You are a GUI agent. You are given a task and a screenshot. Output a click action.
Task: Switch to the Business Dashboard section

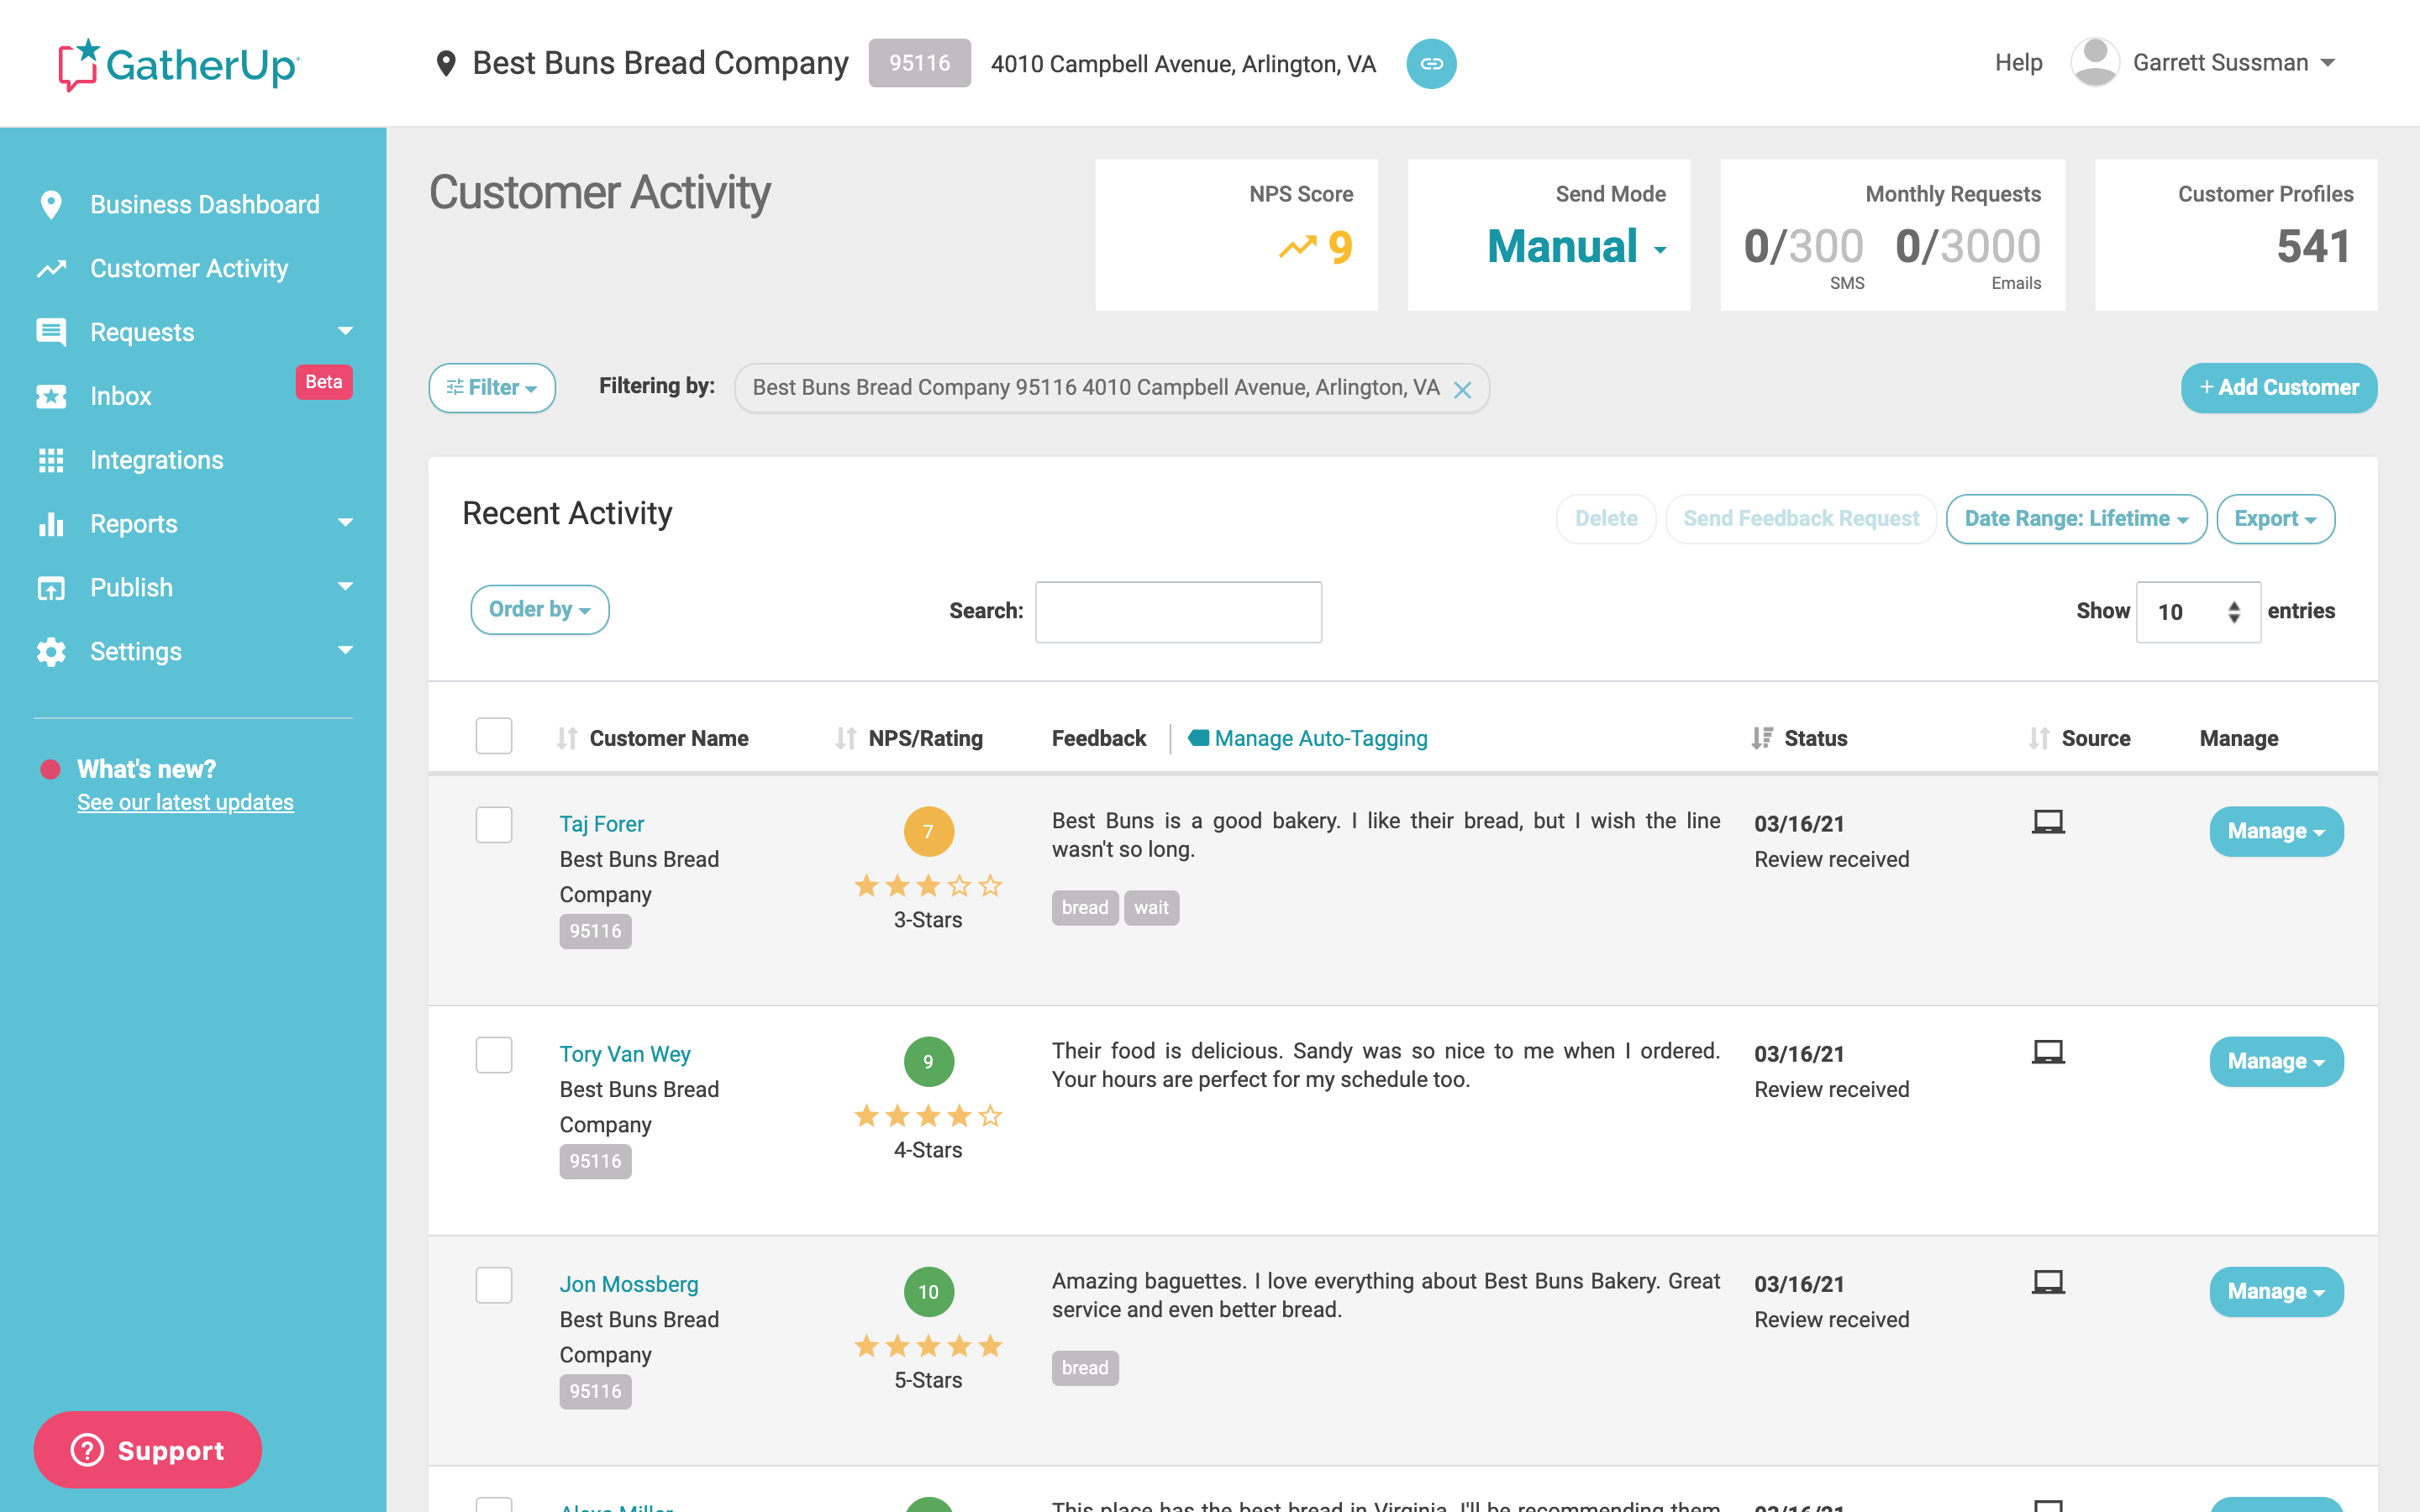click(x=204, y=204)
